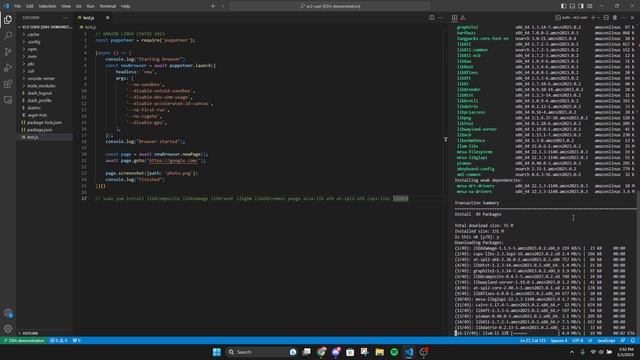
Task: Open Spotify from taskbar
Action: pyautogui.click(x=394, y=352)
